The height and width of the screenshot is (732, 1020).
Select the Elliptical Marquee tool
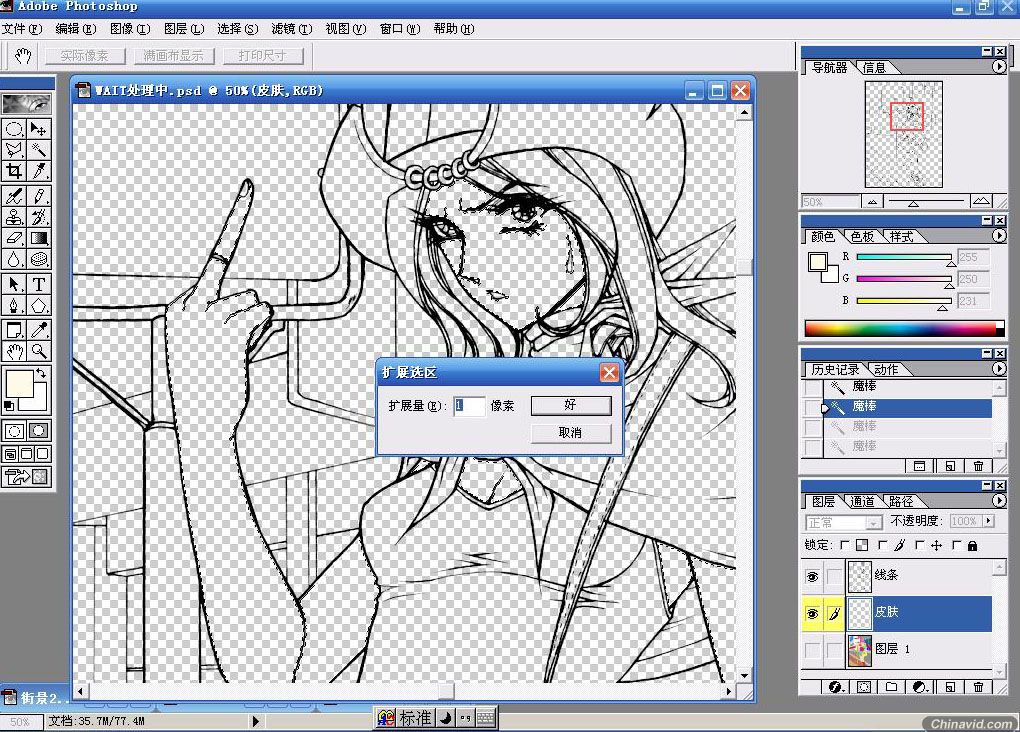click(x=14, y=129)
